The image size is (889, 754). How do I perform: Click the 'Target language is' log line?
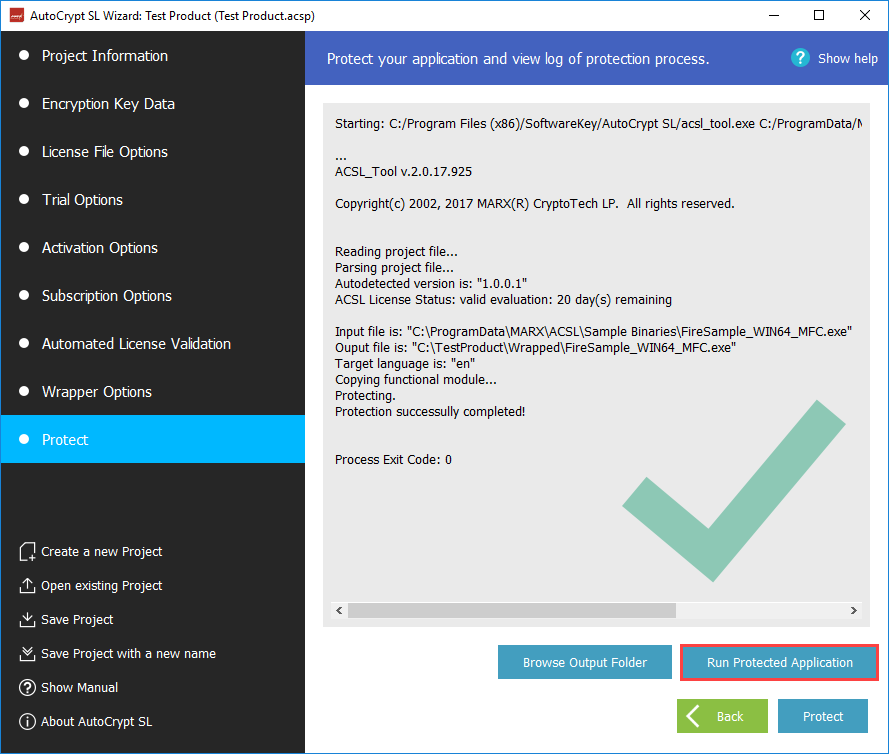[x=405, y=363]
